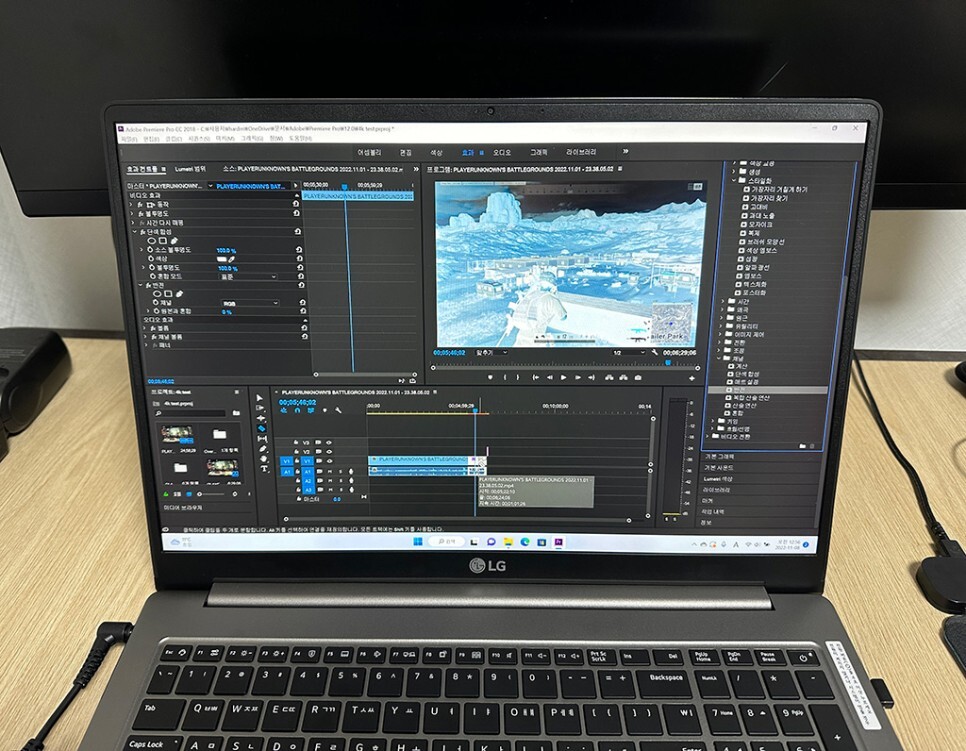Toggle V3 track lock
Screen dimensions: 966x751
(x=296, y=442)
